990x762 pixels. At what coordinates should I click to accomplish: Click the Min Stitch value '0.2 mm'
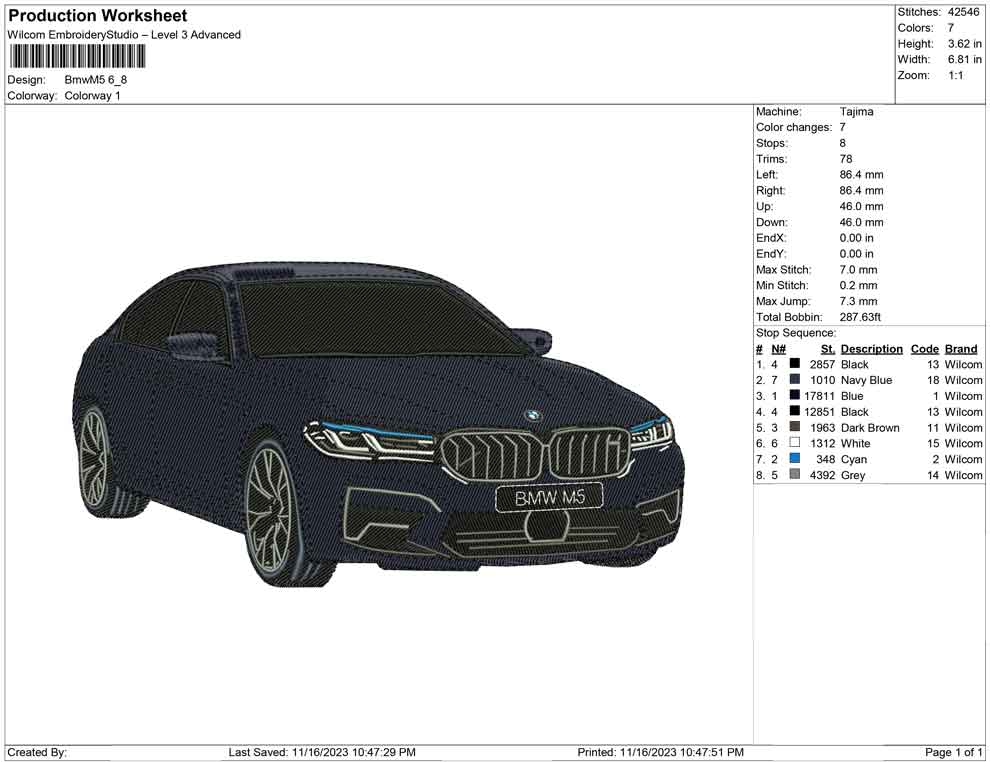(859, 285)
